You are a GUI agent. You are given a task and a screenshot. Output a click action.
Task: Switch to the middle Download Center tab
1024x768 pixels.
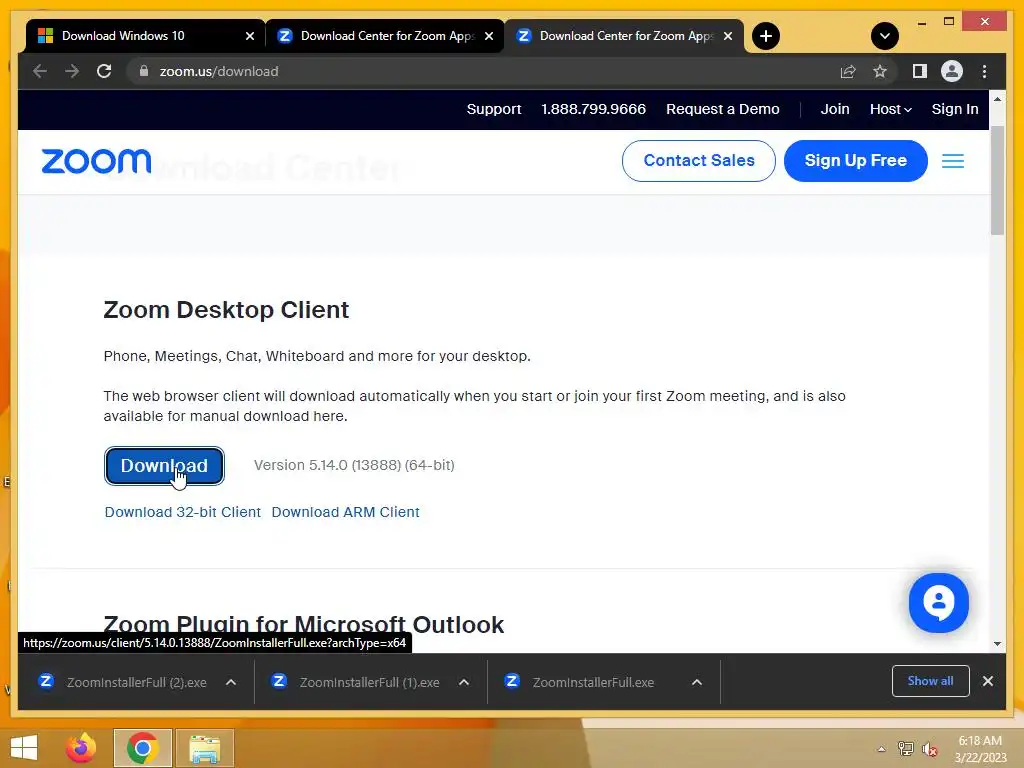pos(385,36)
